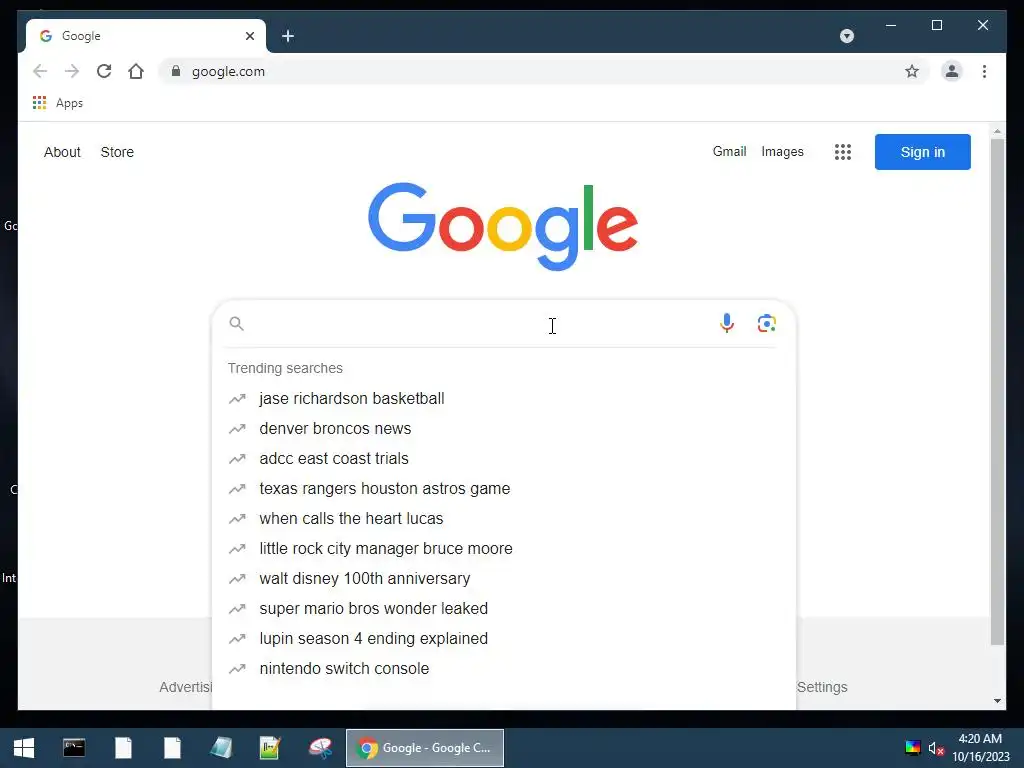Image resolution: width=1024 pixels, height=768 pixels.
Task: Click the voice search microphone icon
Action: 726,323
